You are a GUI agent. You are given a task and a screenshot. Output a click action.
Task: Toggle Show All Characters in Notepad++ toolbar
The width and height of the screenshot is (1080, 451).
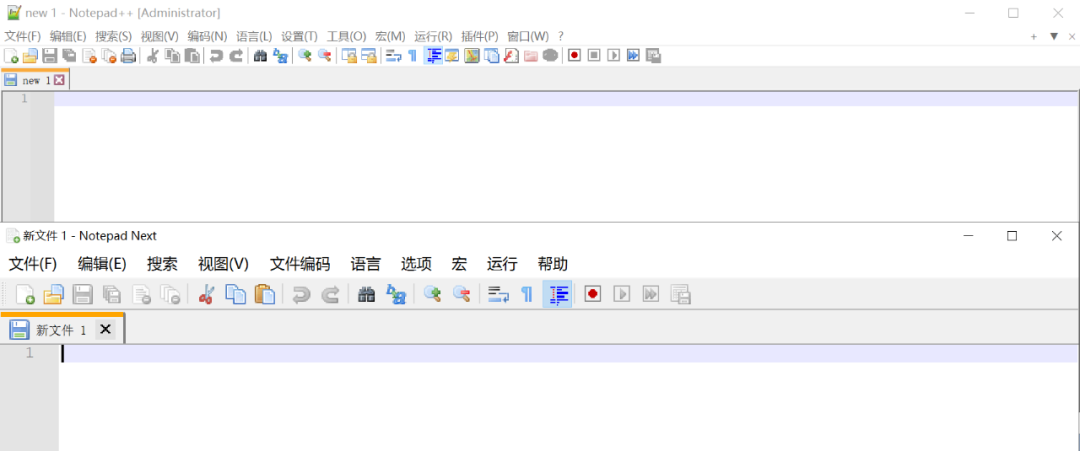[412, 56]
